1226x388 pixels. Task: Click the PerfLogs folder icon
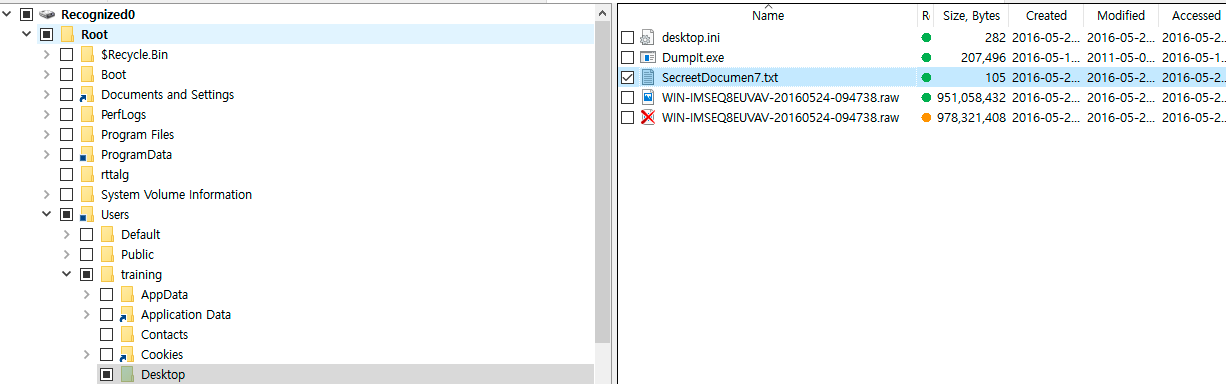coord(87,115)
